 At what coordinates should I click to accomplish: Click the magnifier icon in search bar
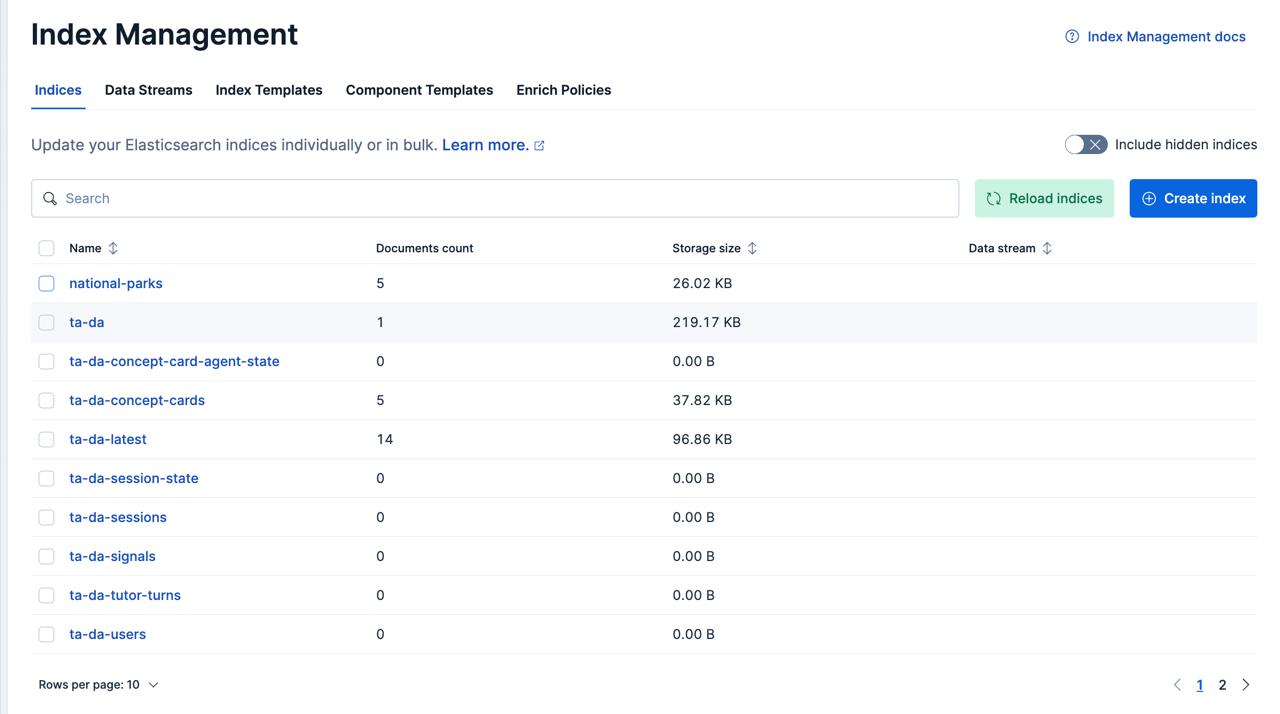click(x=50, y=199)
